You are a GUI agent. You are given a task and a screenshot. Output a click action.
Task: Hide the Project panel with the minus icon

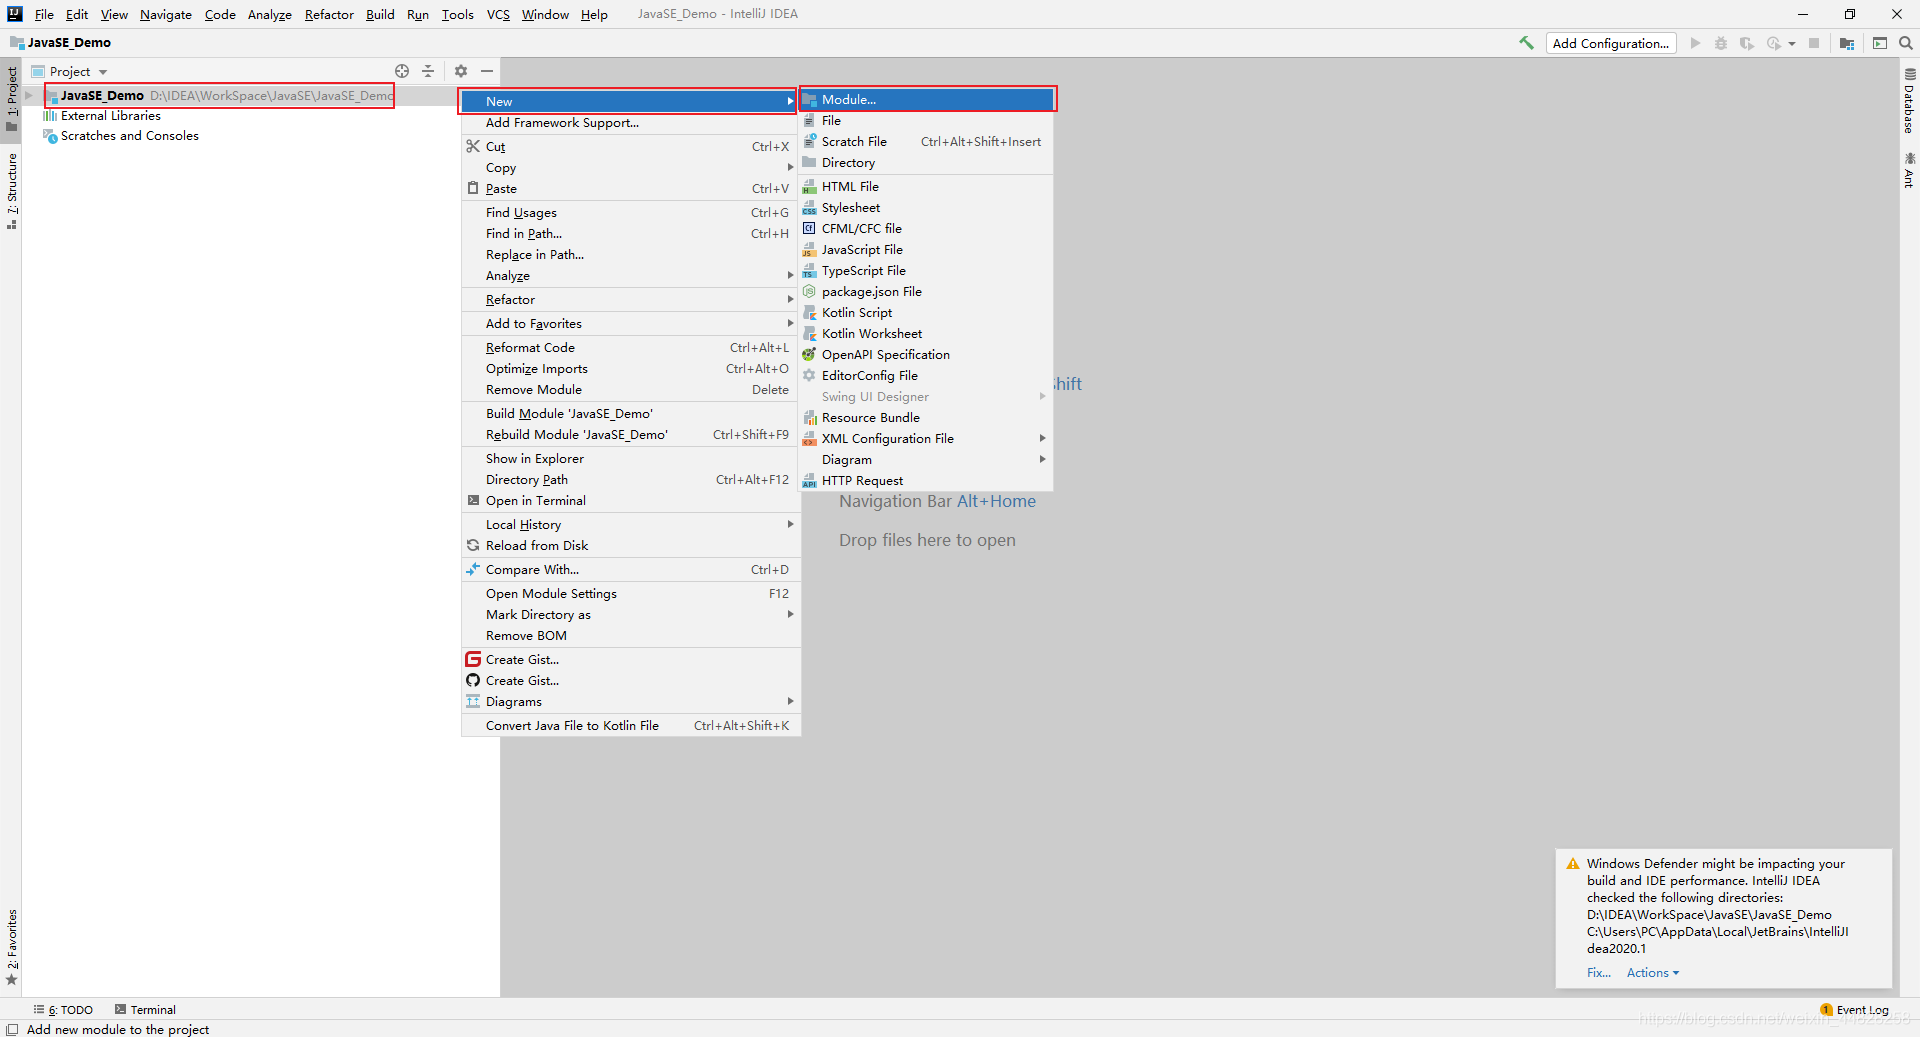point(487,71)
